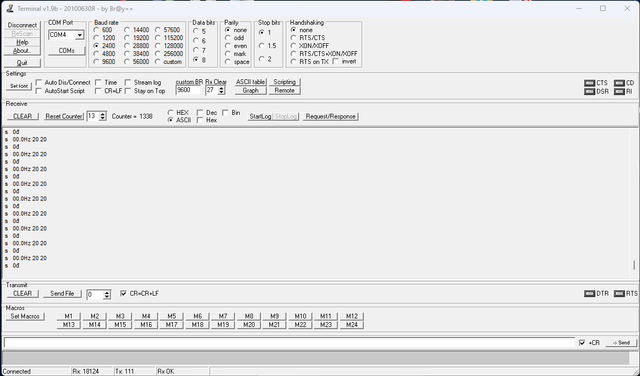Adjust the Rx Clear spinner
Image resolution: width=640 pixels, height=376 pixels.
pyautogui.click(x=221, y=90)
